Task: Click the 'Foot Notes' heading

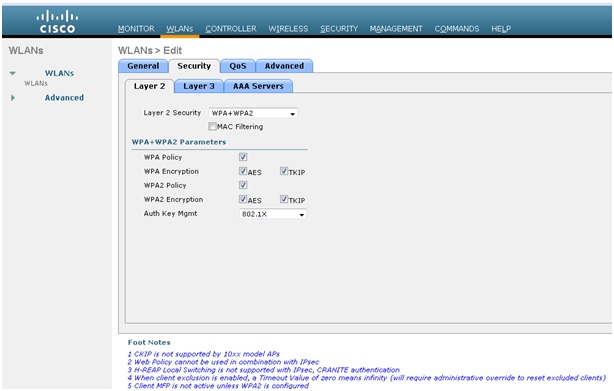Action: (x=149, y=342)
